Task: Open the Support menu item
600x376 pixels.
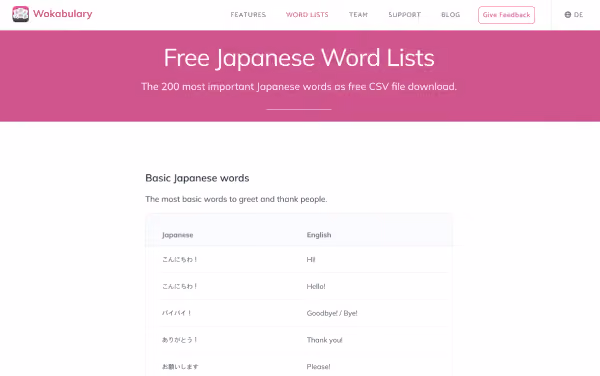Action: (x=404, y=15)
